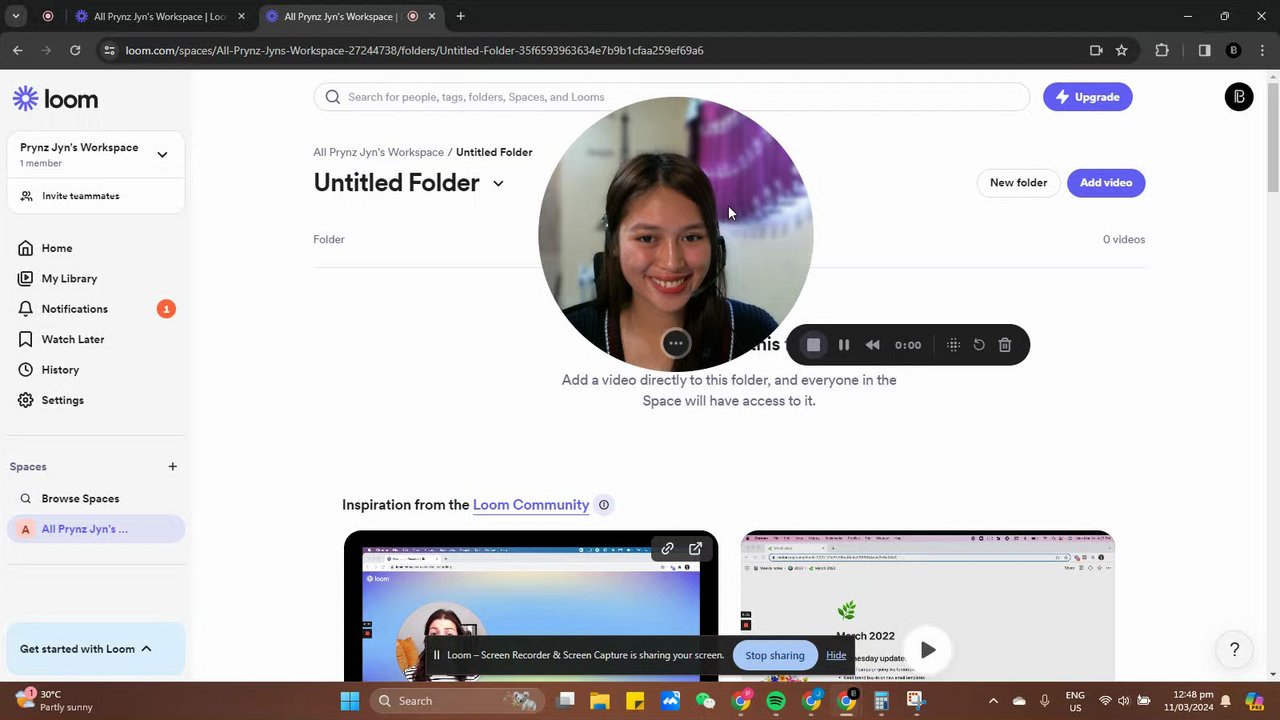Open the Chrome side panel icon

click(1204, 50)
